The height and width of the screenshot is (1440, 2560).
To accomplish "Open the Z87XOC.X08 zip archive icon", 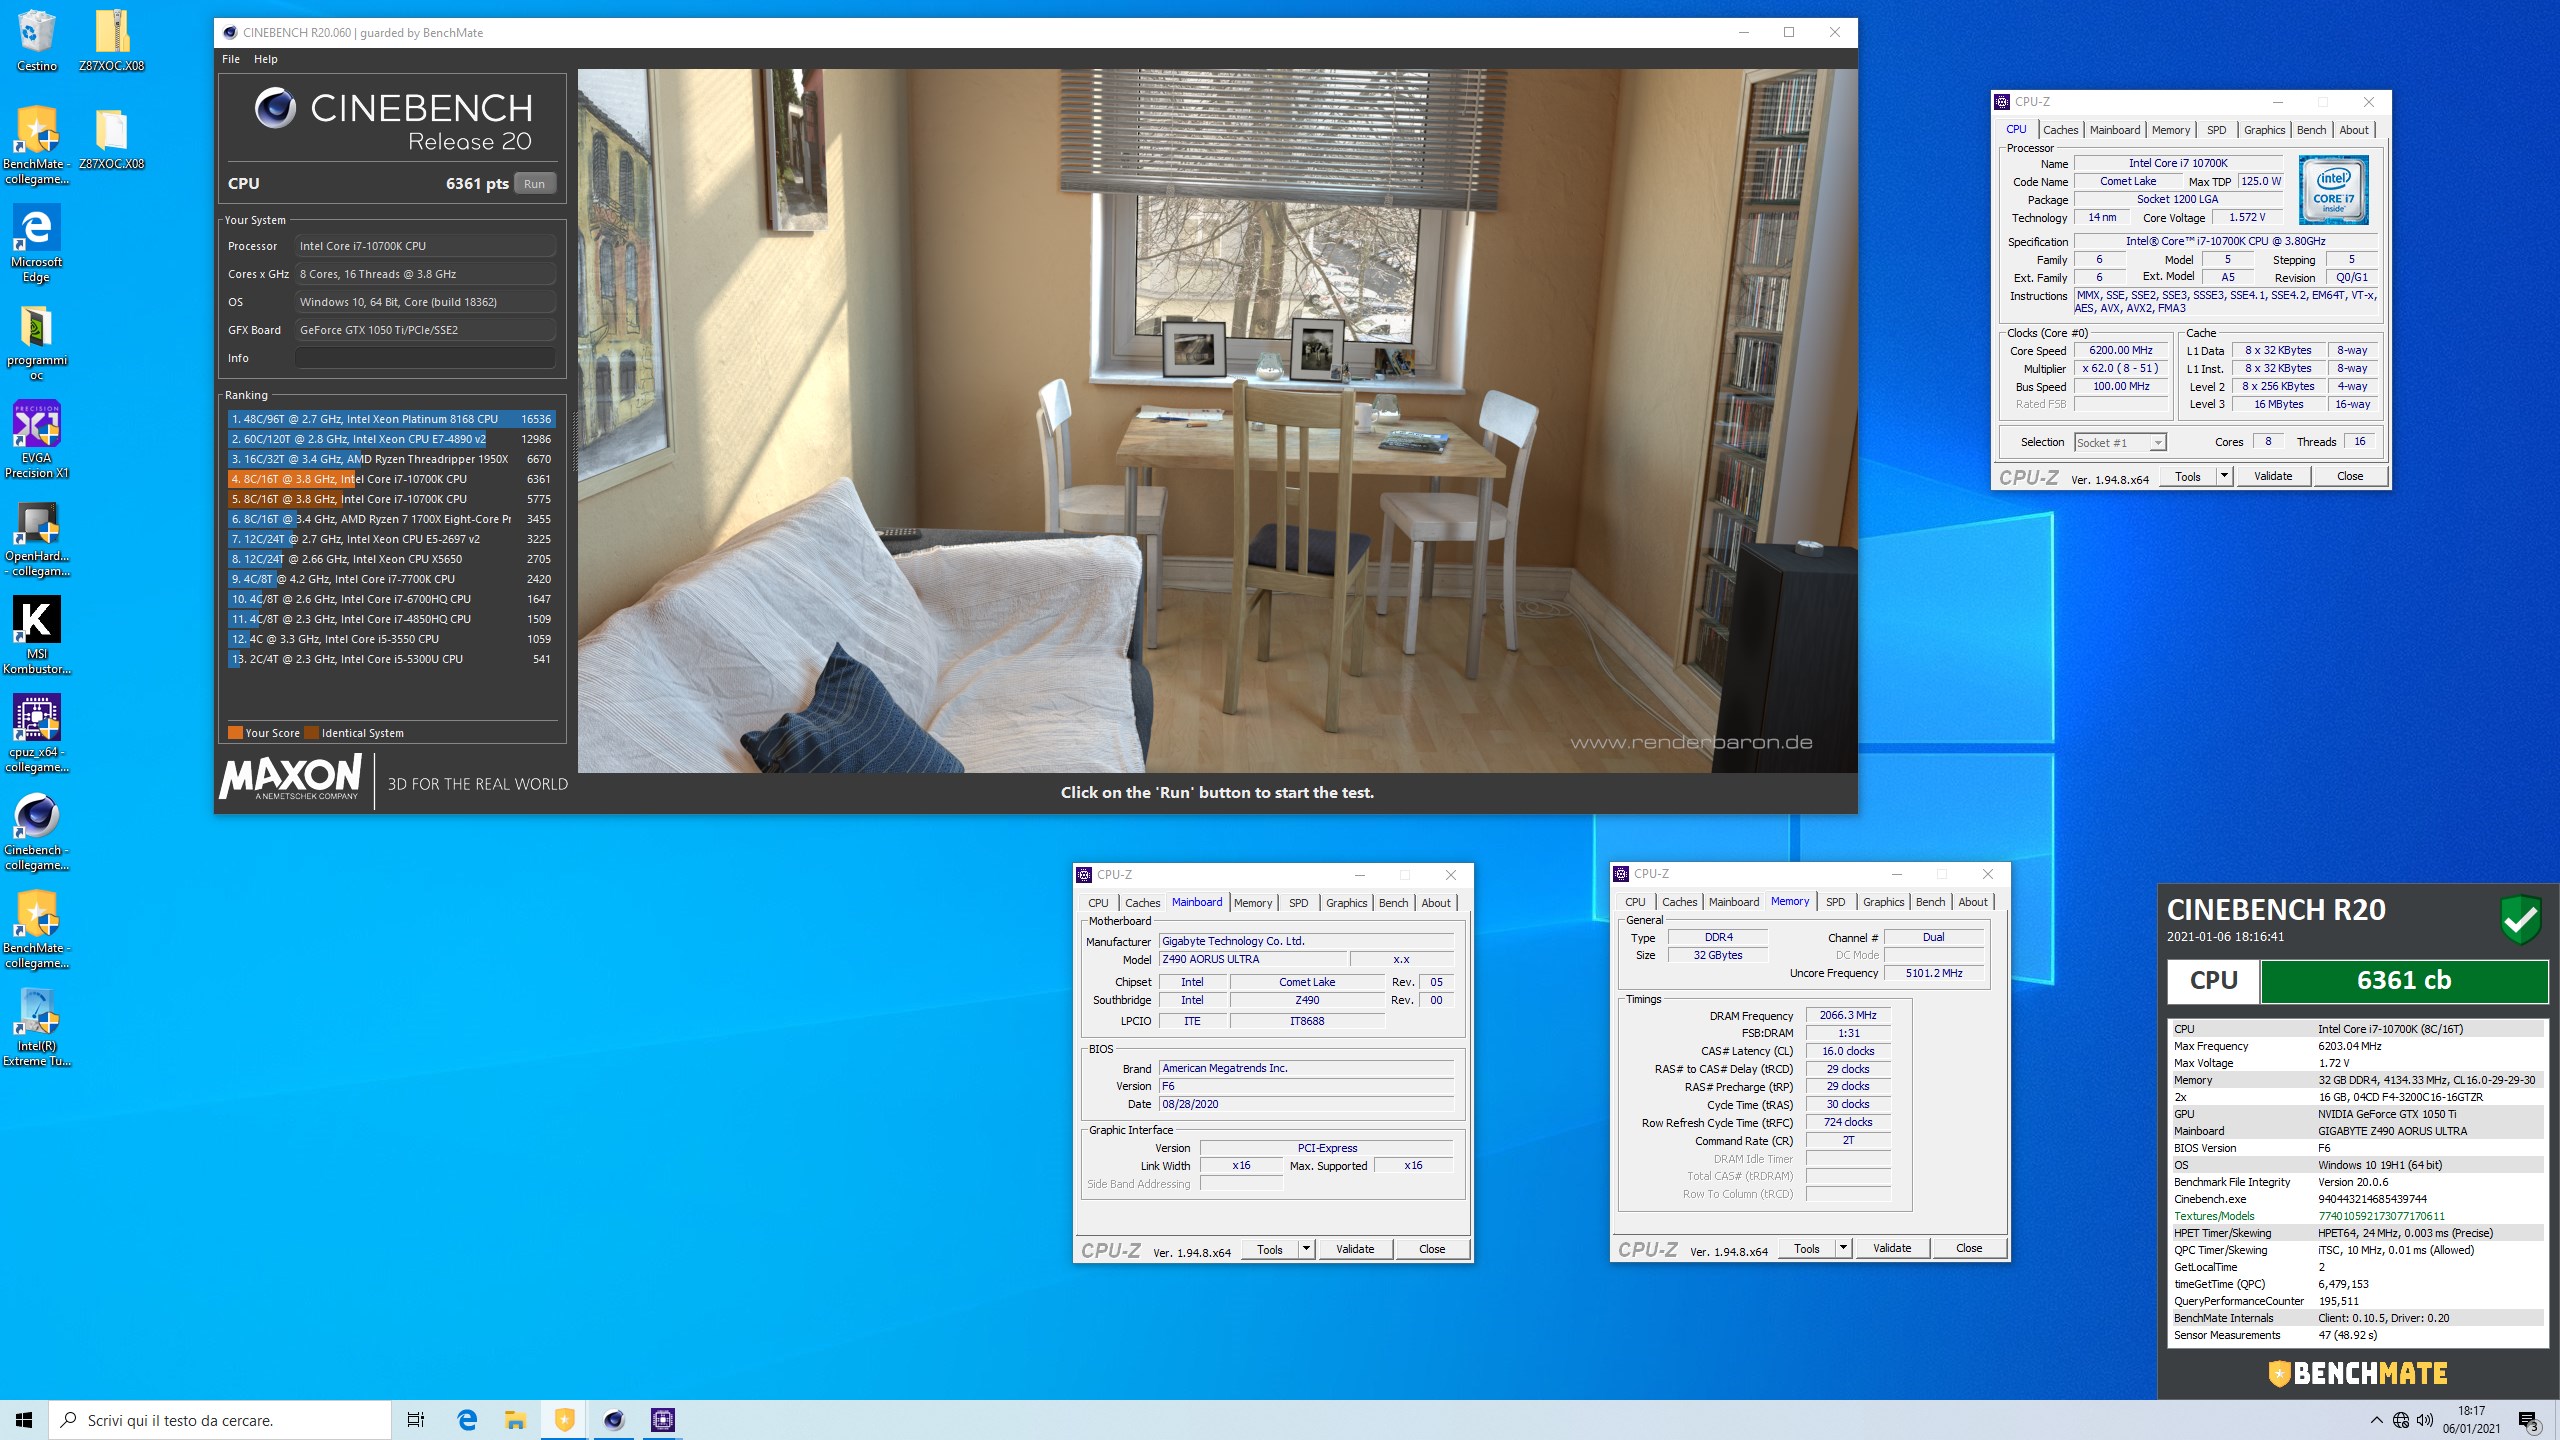I will 111,40.
